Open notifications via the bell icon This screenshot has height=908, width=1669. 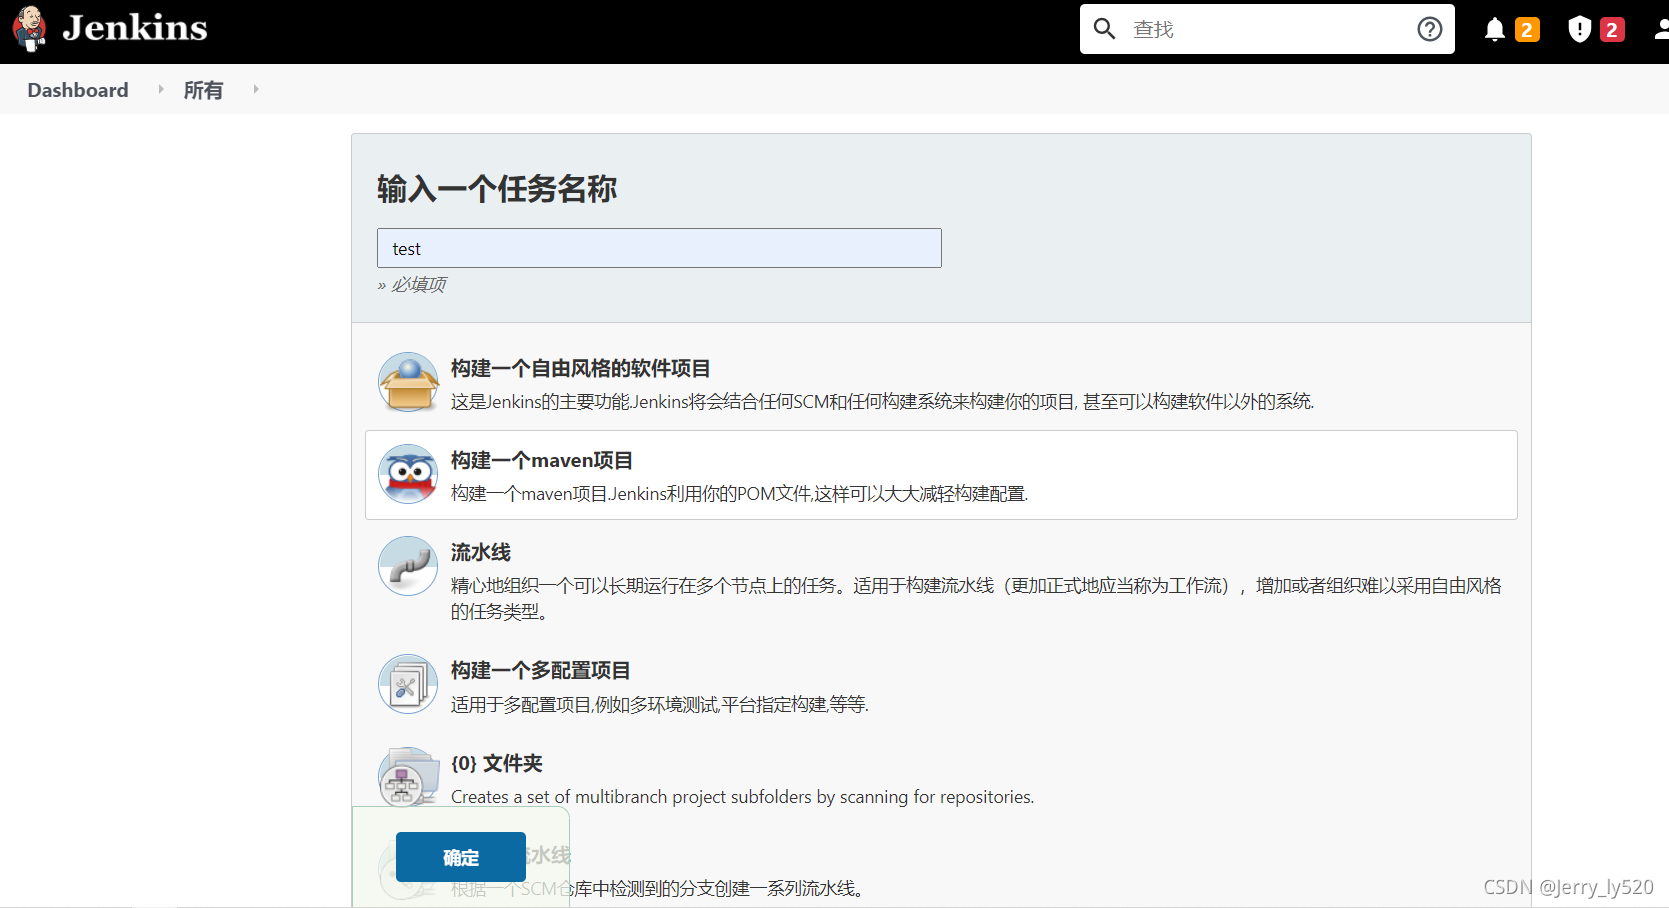click(x=1494, y=29)
